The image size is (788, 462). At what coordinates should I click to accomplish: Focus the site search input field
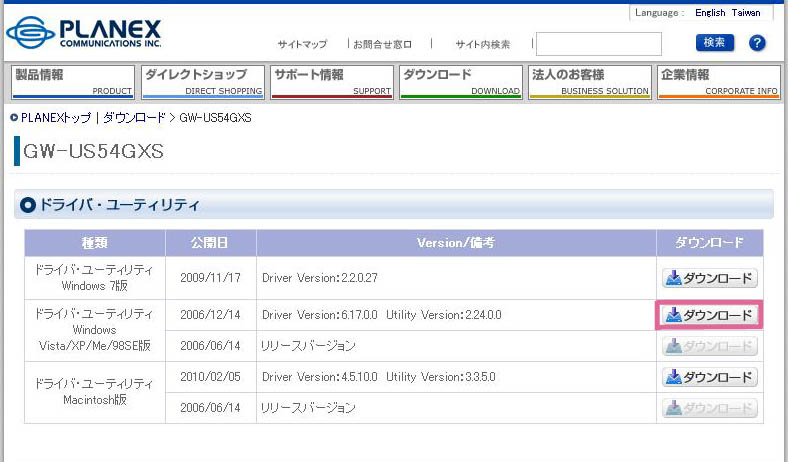(x=599, y=44)
